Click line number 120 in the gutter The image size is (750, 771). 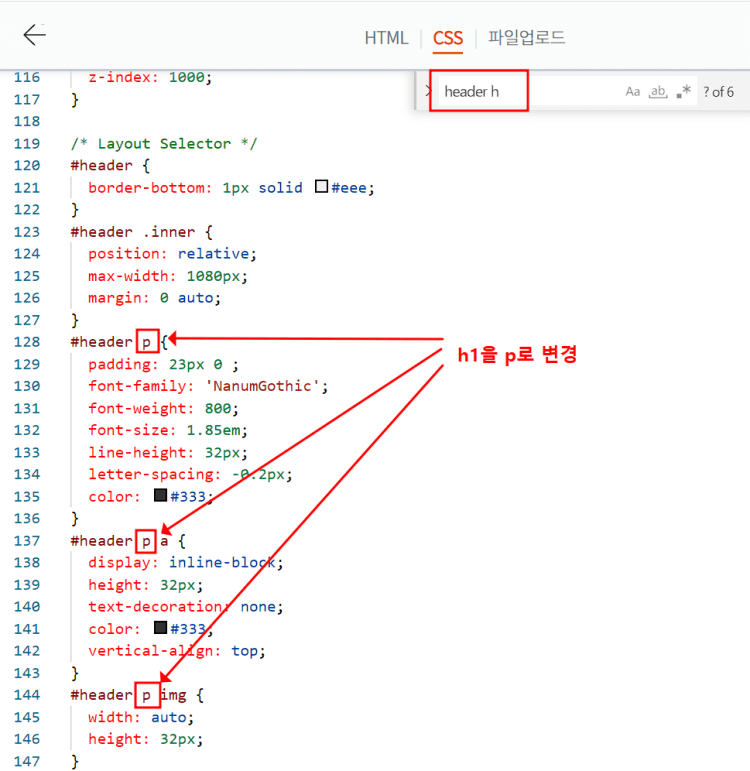[x=27, y=166]
